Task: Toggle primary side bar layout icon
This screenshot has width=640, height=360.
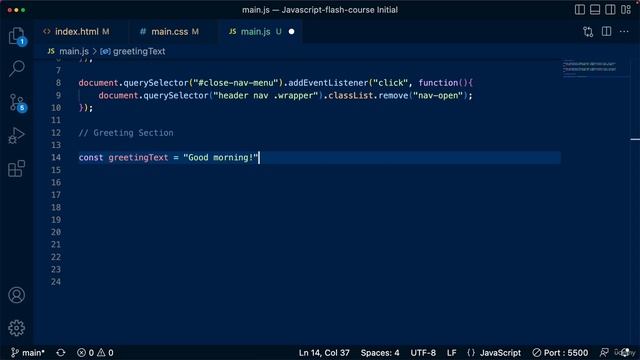Action: tap(580, 10)
